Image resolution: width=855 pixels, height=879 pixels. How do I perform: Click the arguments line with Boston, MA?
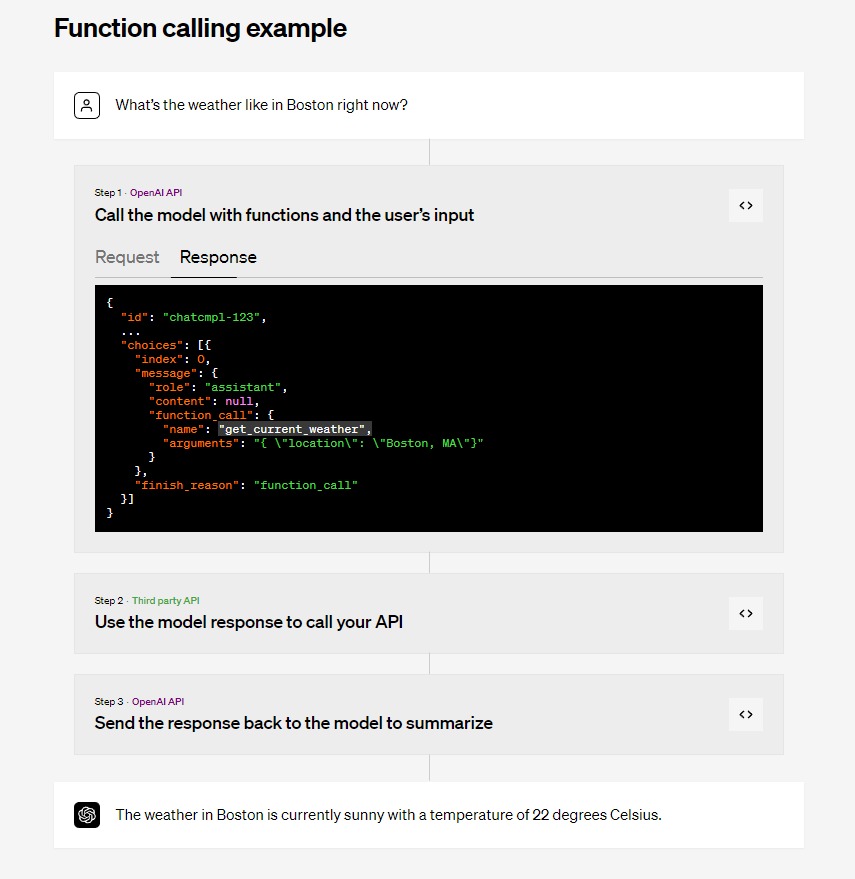pos(323,443)
